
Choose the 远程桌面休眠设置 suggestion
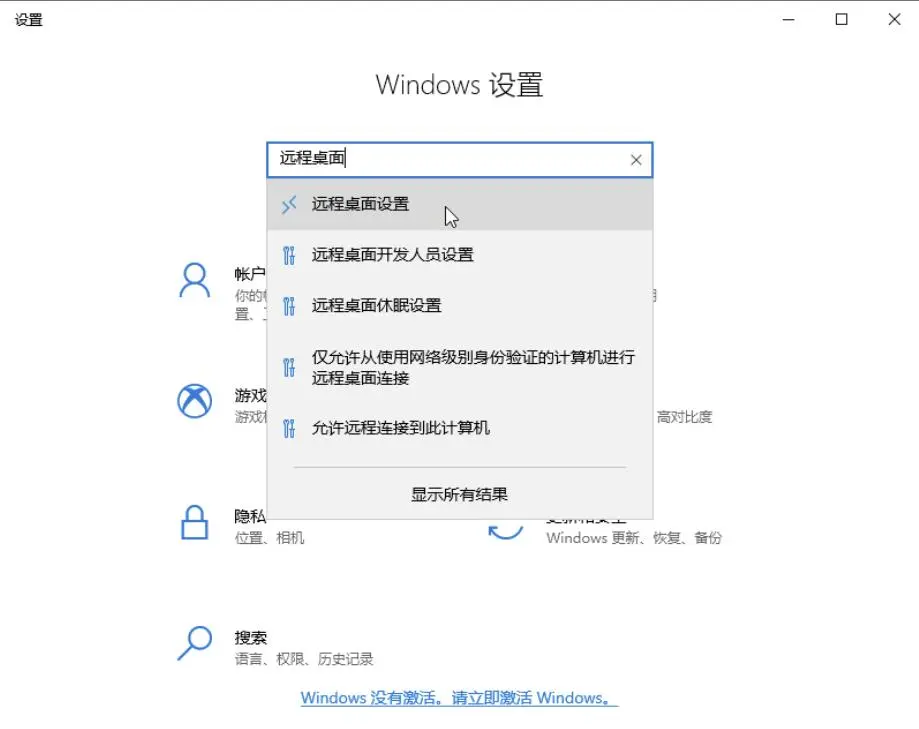pos(460,306)
